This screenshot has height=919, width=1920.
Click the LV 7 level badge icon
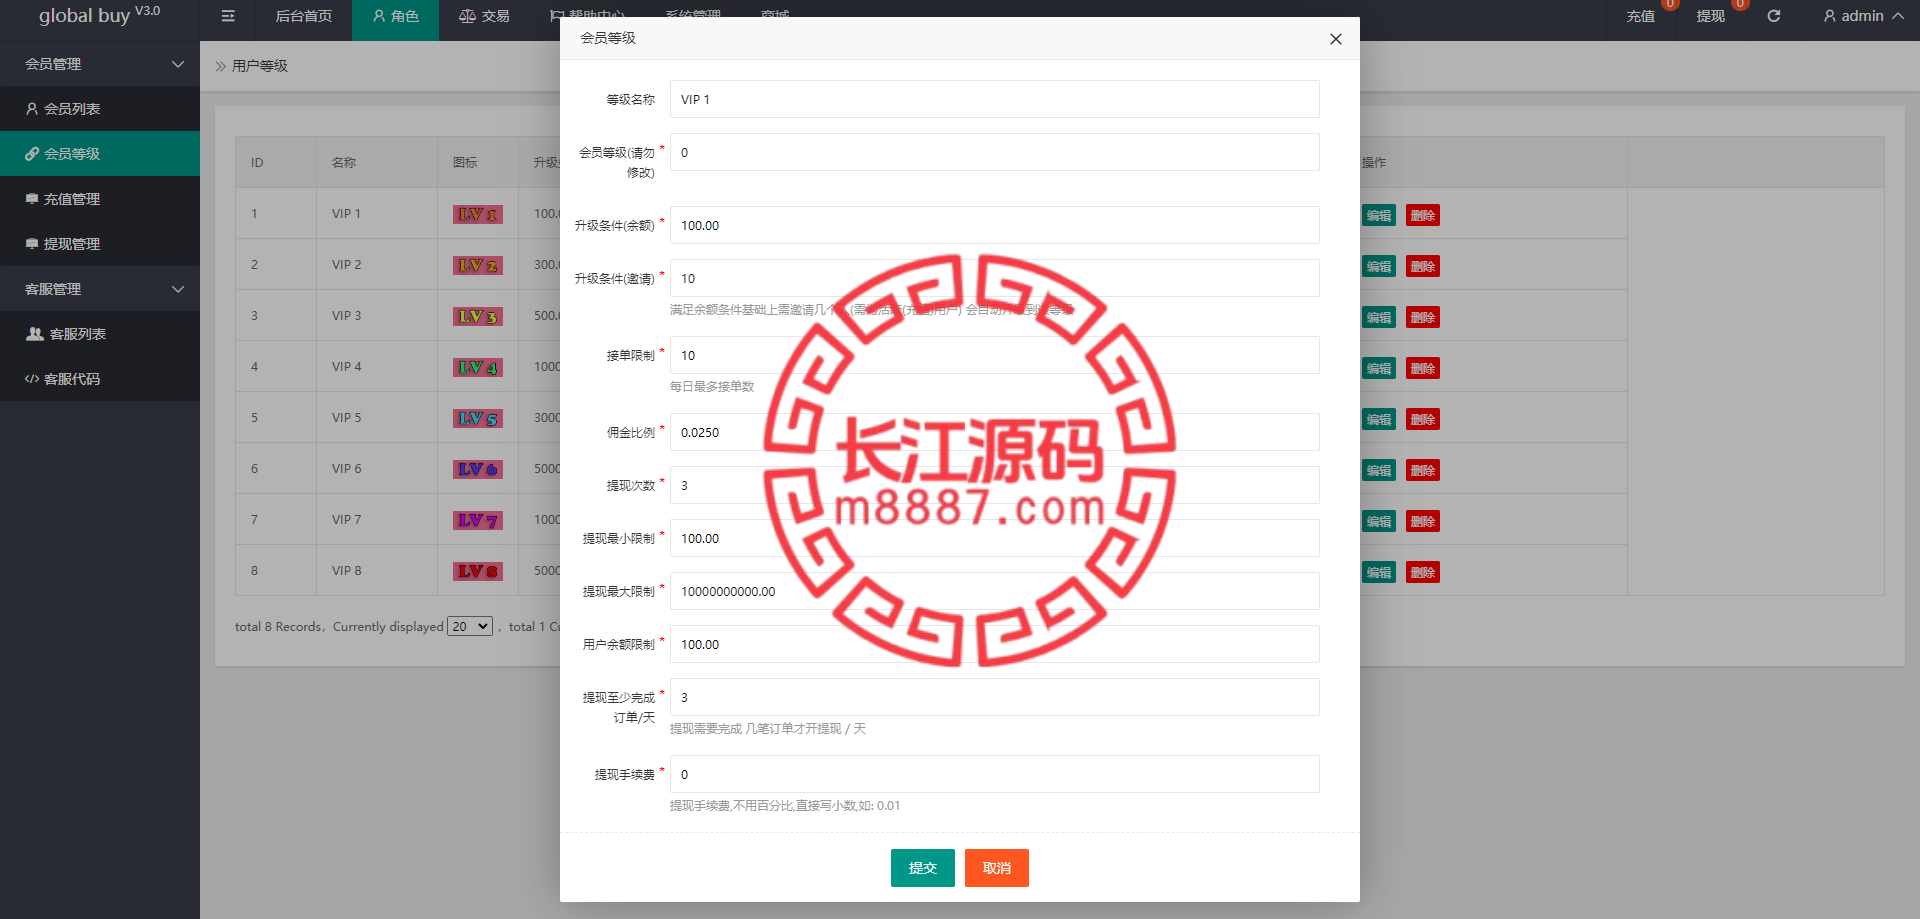point(478,520)
